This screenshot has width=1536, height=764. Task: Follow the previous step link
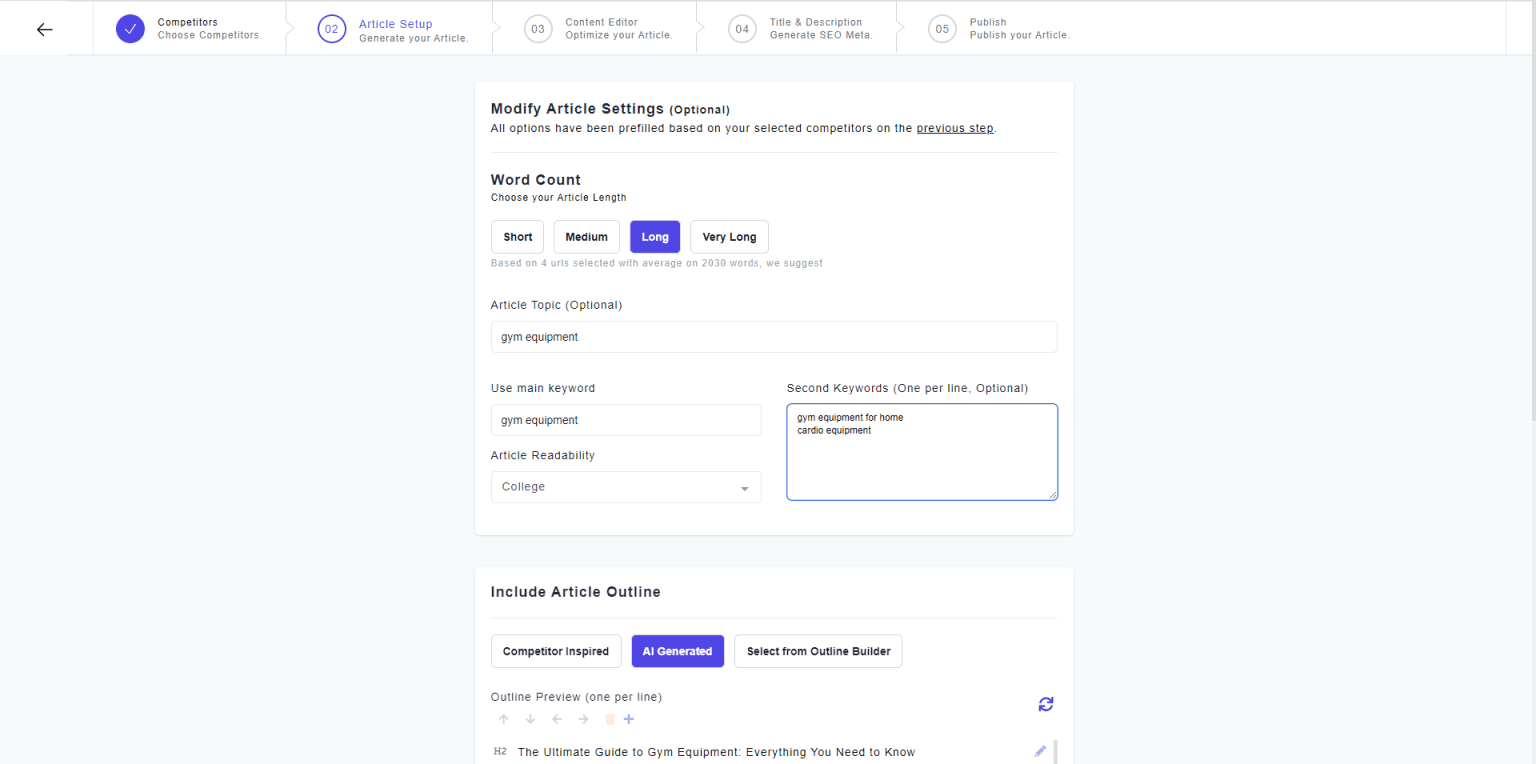click(x=954, y=128)
